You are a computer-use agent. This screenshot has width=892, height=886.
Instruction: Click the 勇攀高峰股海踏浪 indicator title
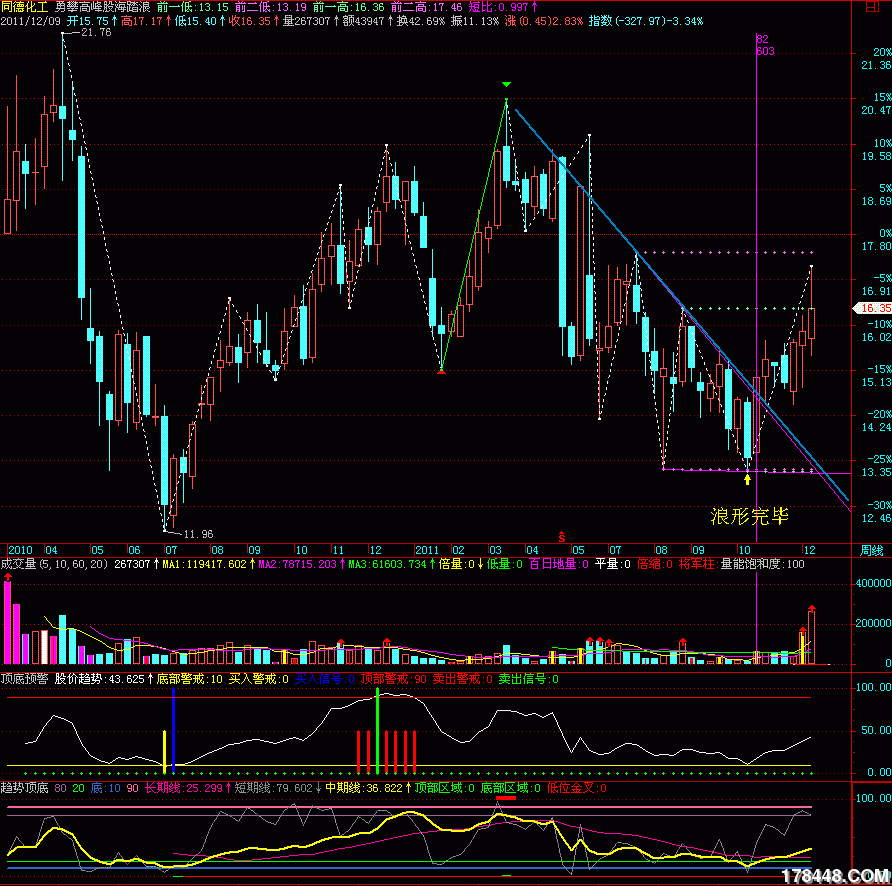[x=102, y=7]
